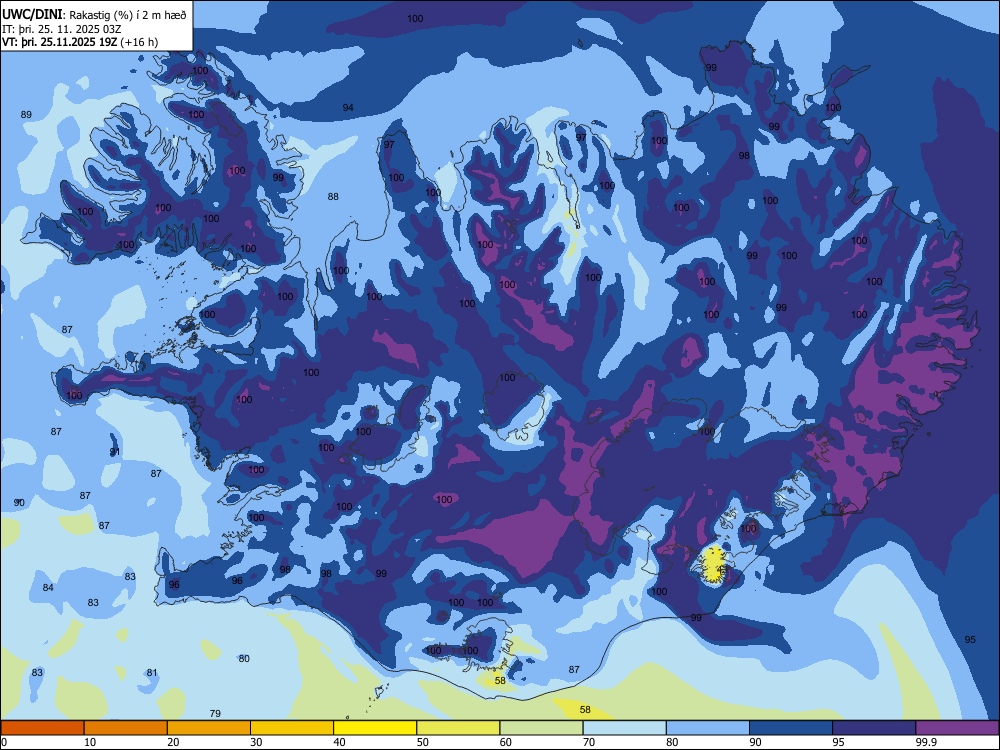This screenshot has height=750, width=1000.
Task: Click the legend tick label '70'
Action: (589, 742)
